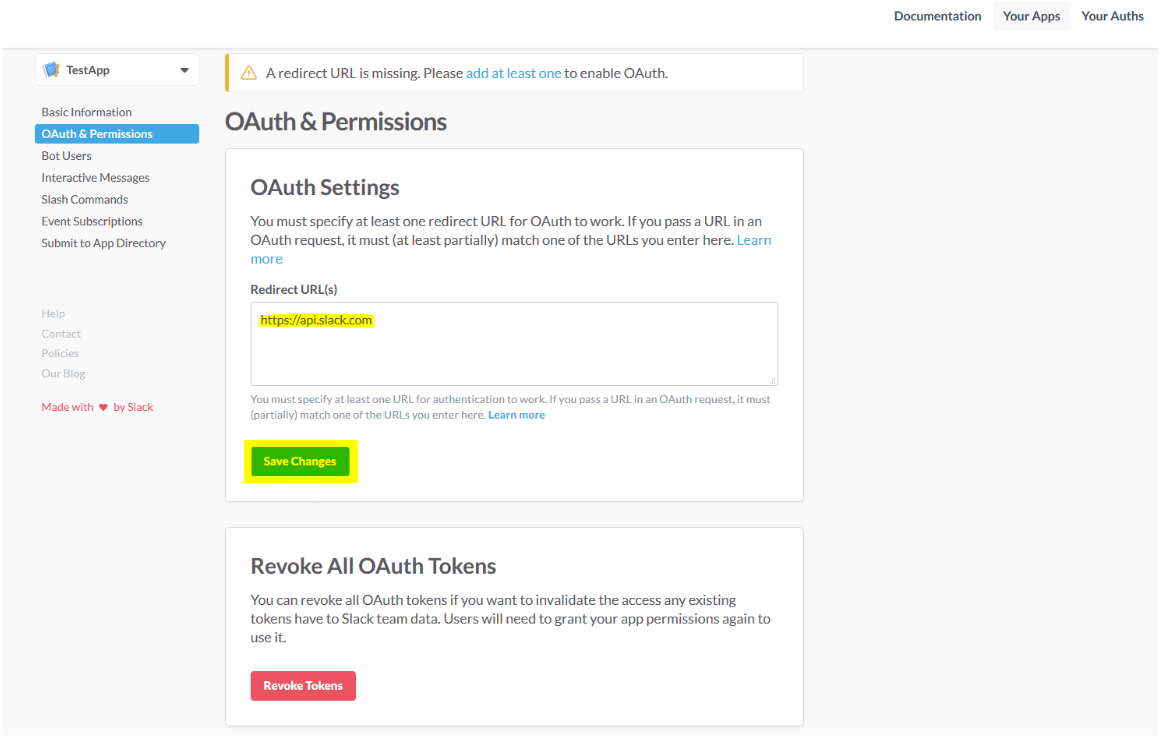This screenshot has height=743, width=1160.
Task: Open Basic Information in sidebar
Action: (87, 112)
